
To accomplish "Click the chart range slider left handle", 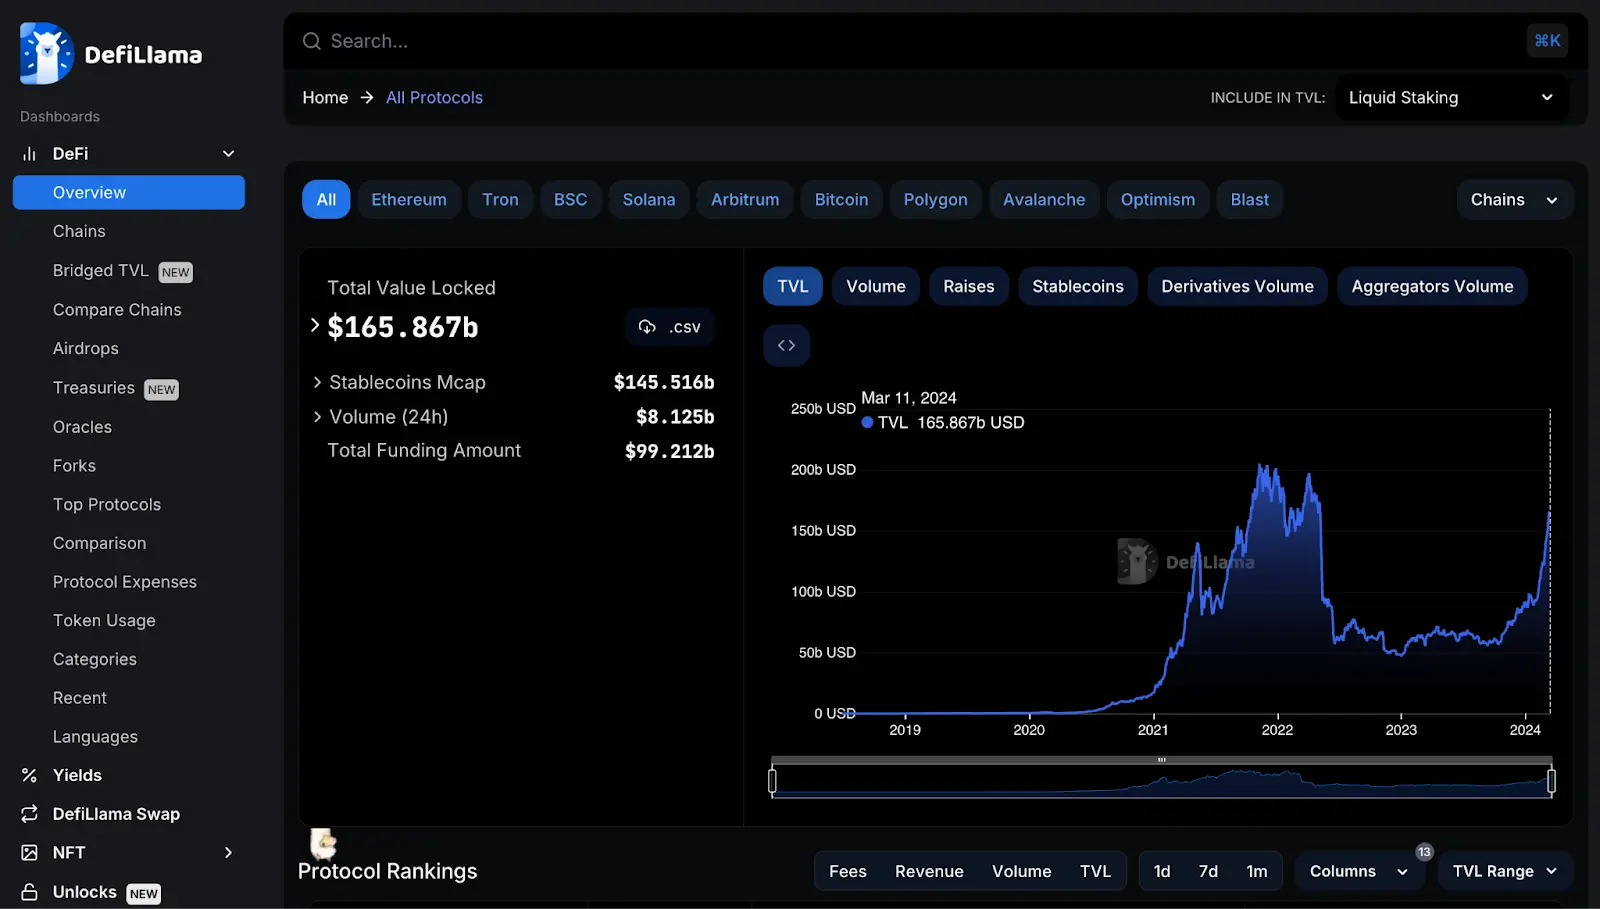I will (x=772, y=781).
